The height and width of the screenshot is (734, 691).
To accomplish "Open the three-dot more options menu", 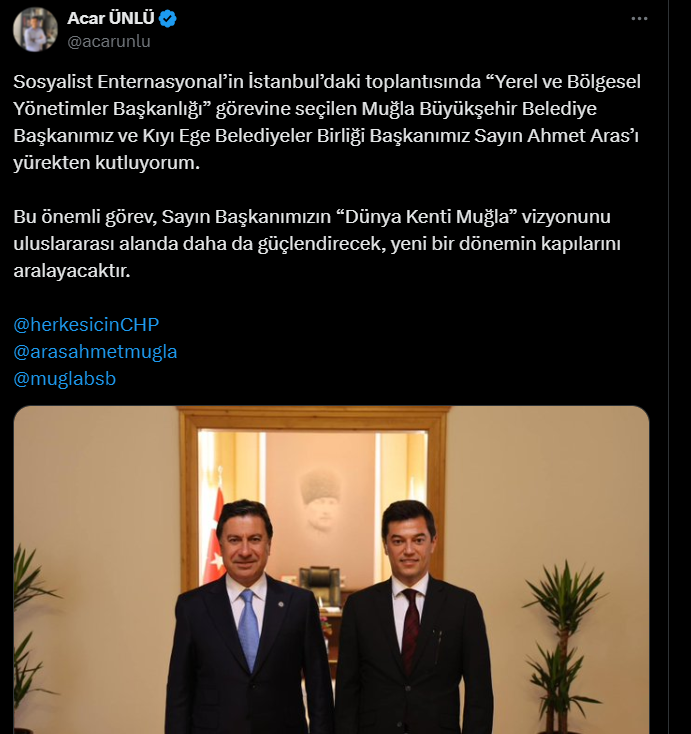I will [x=639, y=19].
